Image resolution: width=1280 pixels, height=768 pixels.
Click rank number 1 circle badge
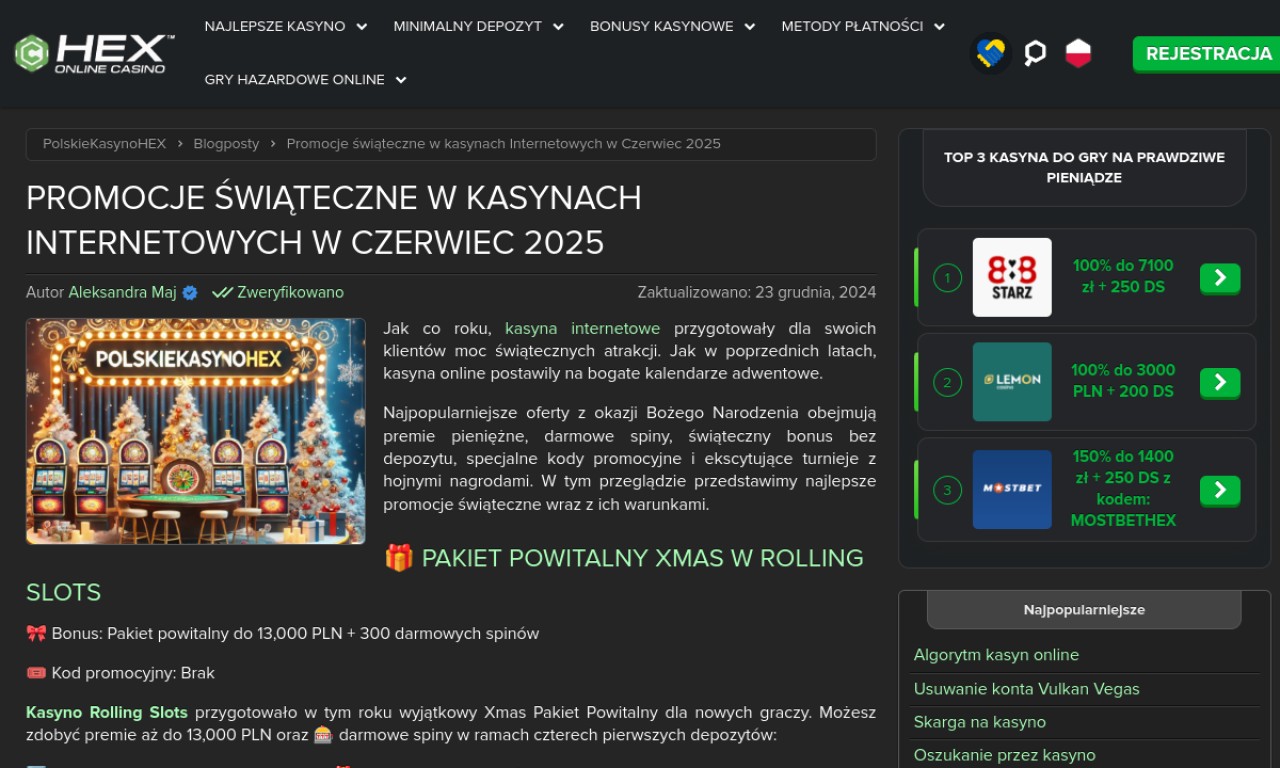click(x=947, y=277)
